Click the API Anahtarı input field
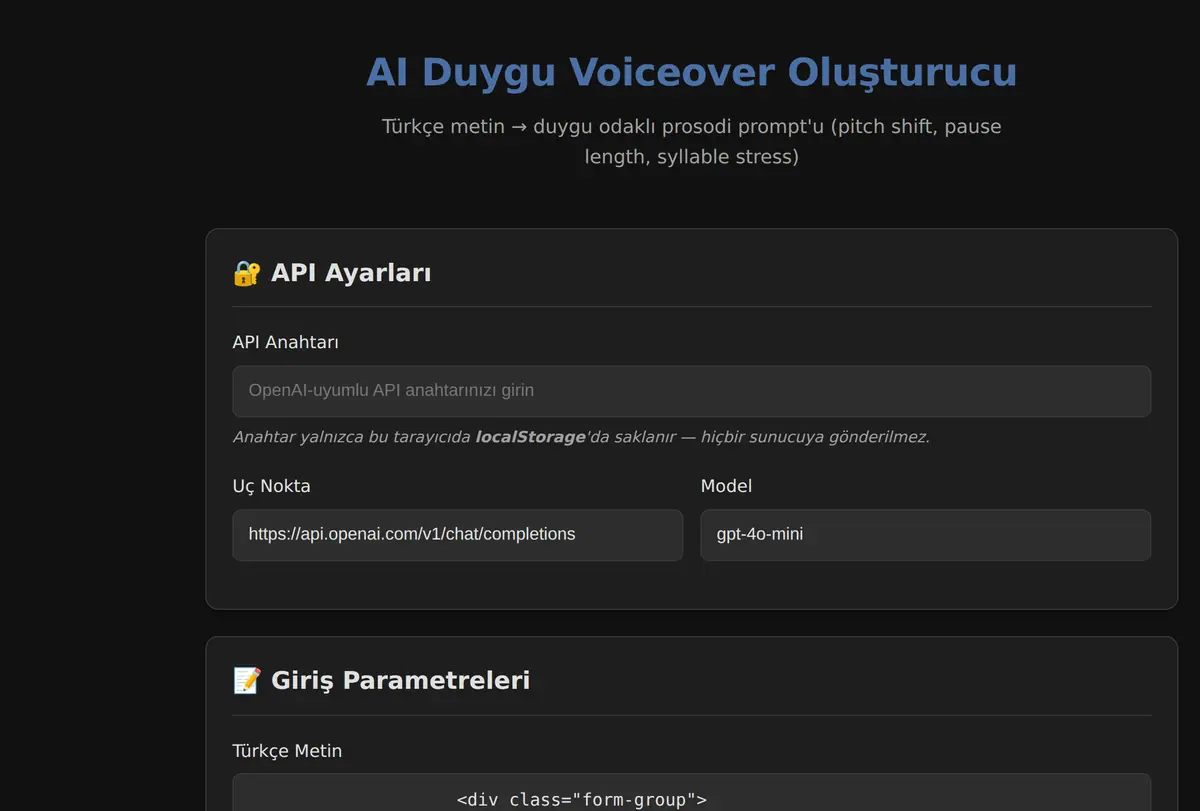 691,391
